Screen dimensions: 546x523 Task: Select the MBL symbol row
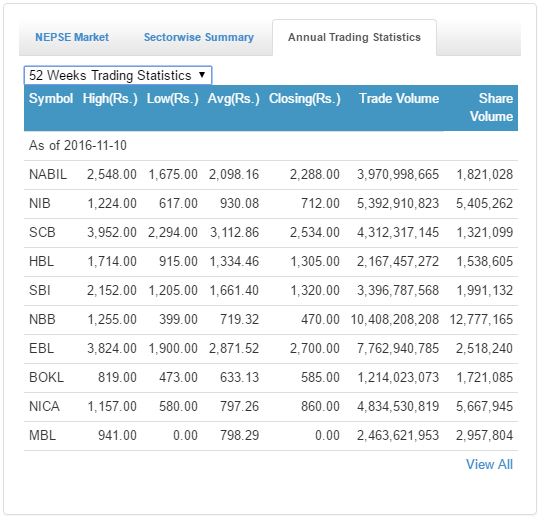pyautogui.click(x=271, y=436)
